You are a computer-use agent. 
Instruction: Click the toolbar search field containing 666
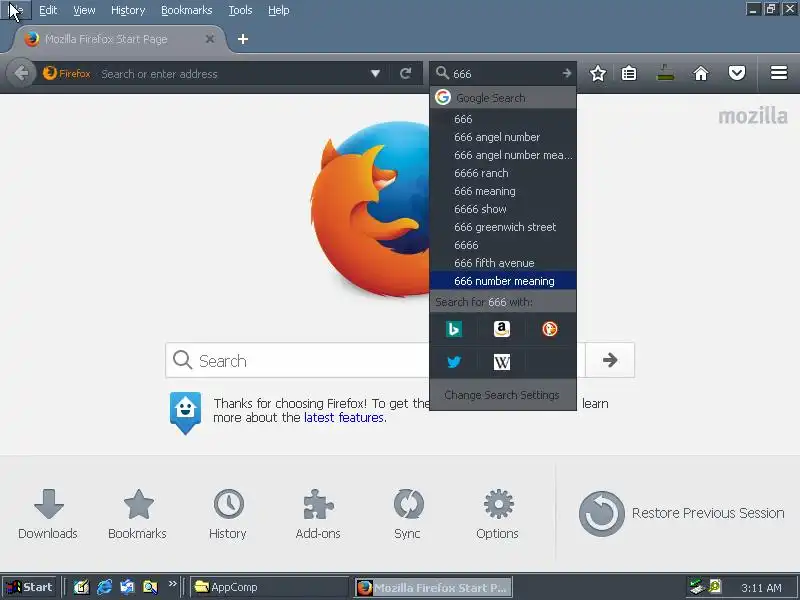504,73
